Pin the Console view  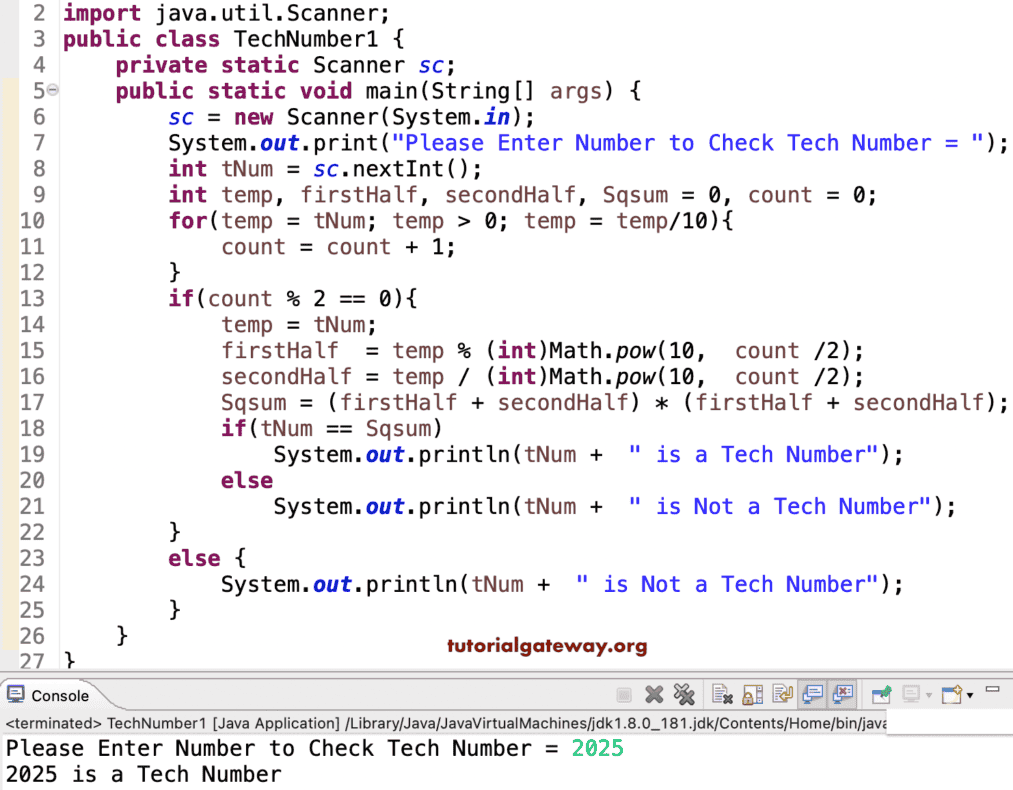pyautogui.click(x=880, y=693)
